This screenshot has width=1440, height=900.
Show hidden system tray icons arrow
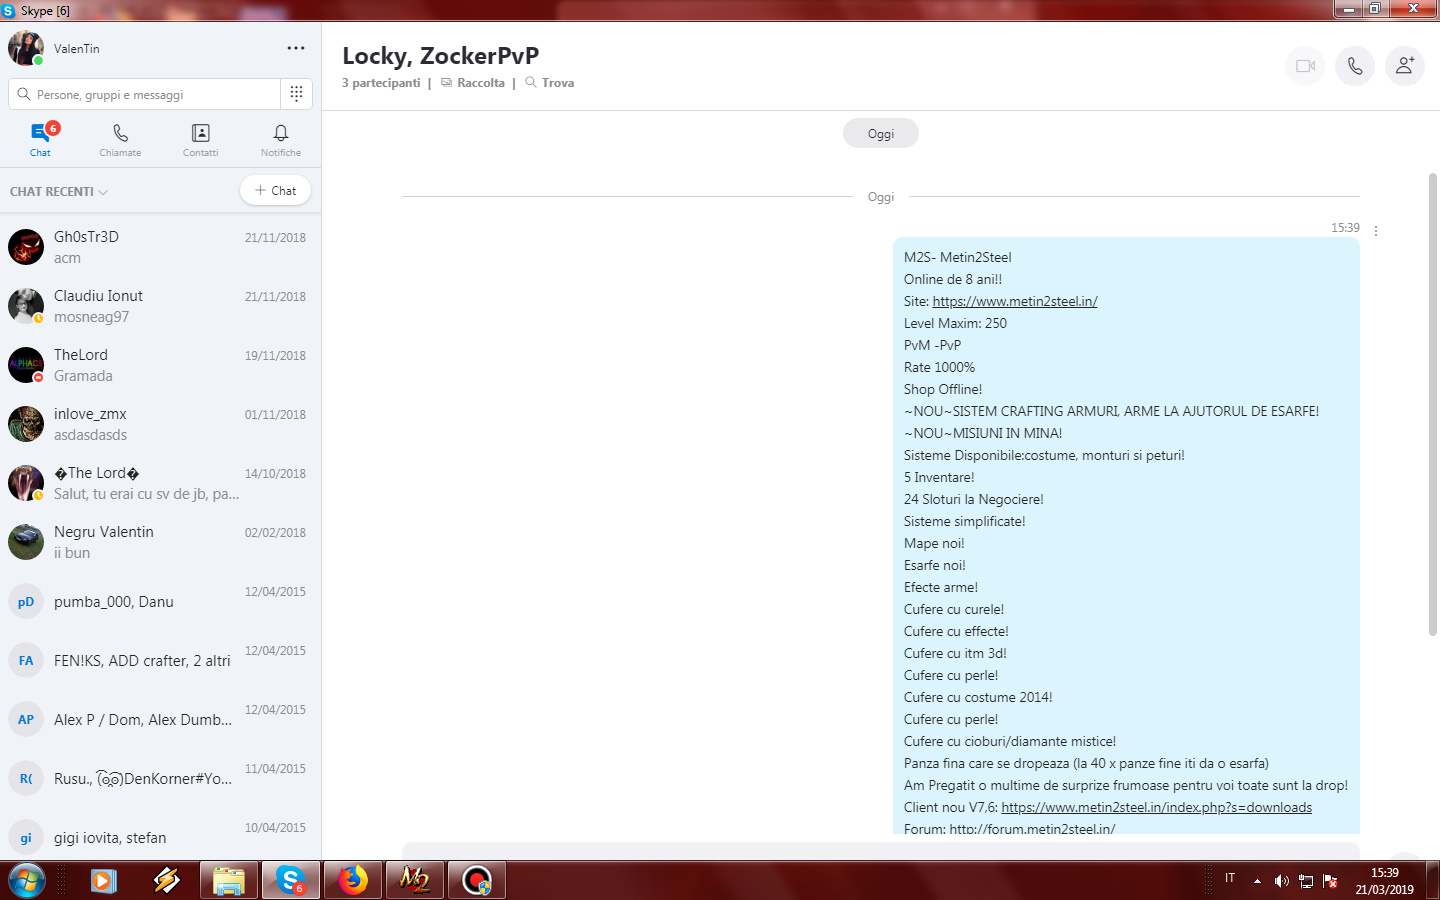click(x=1257, y=881)
